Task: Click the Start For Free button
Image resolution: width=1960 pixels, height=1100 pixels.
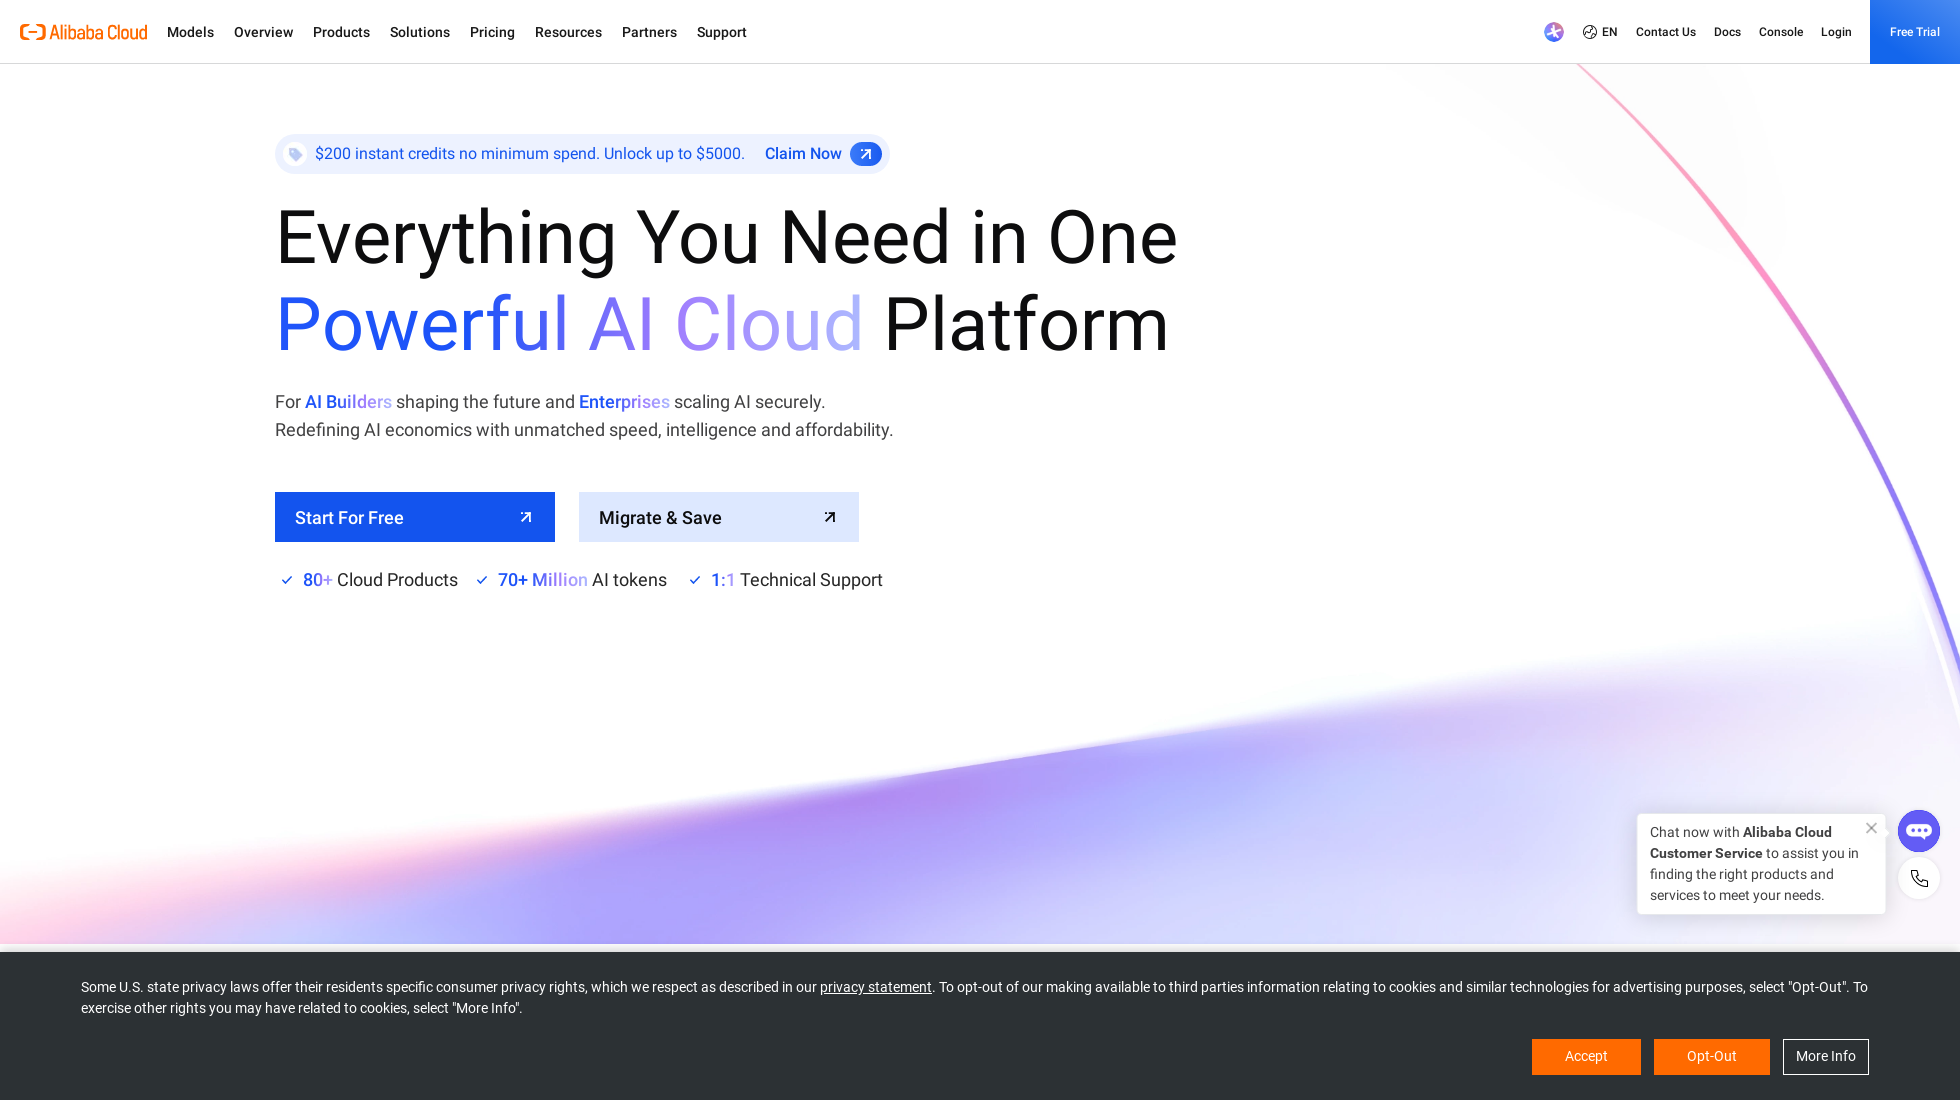Action: coord(415,517)
